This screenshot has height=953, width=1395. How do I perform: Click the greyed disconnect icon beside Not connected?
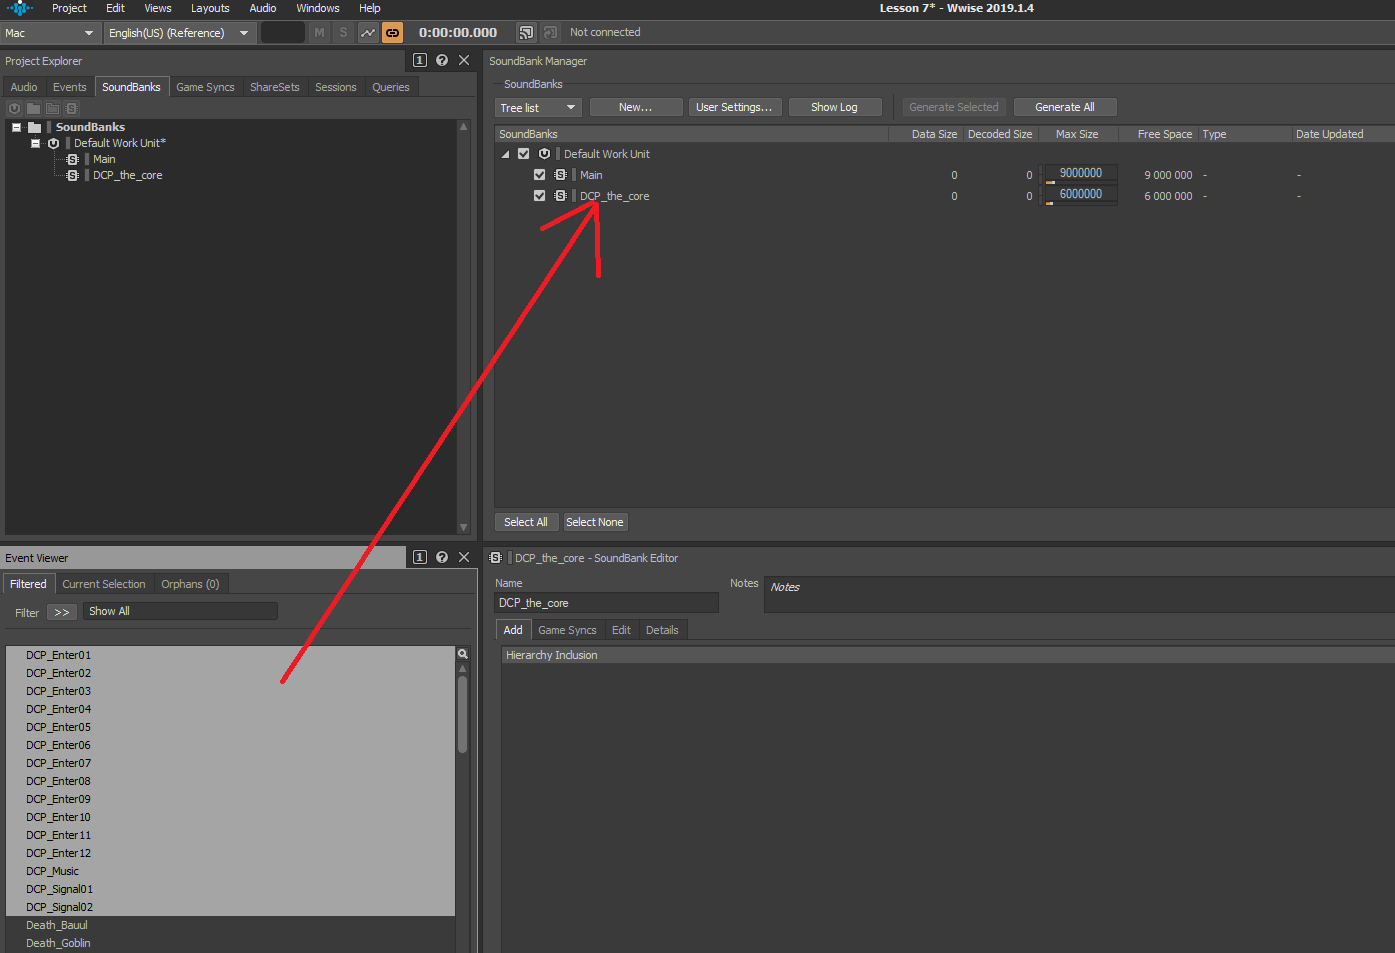point(550,33)
